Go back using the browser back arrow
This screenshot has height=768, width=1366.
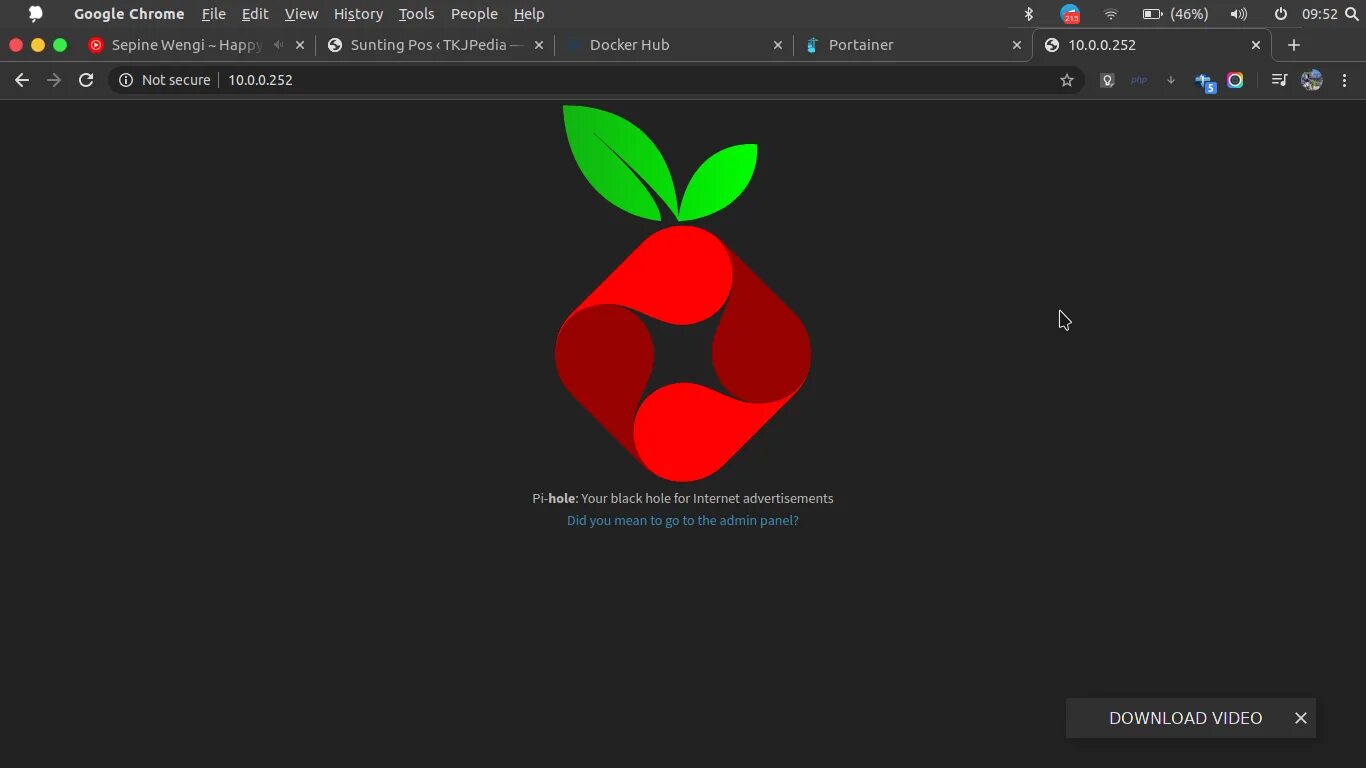coord(22,80)
